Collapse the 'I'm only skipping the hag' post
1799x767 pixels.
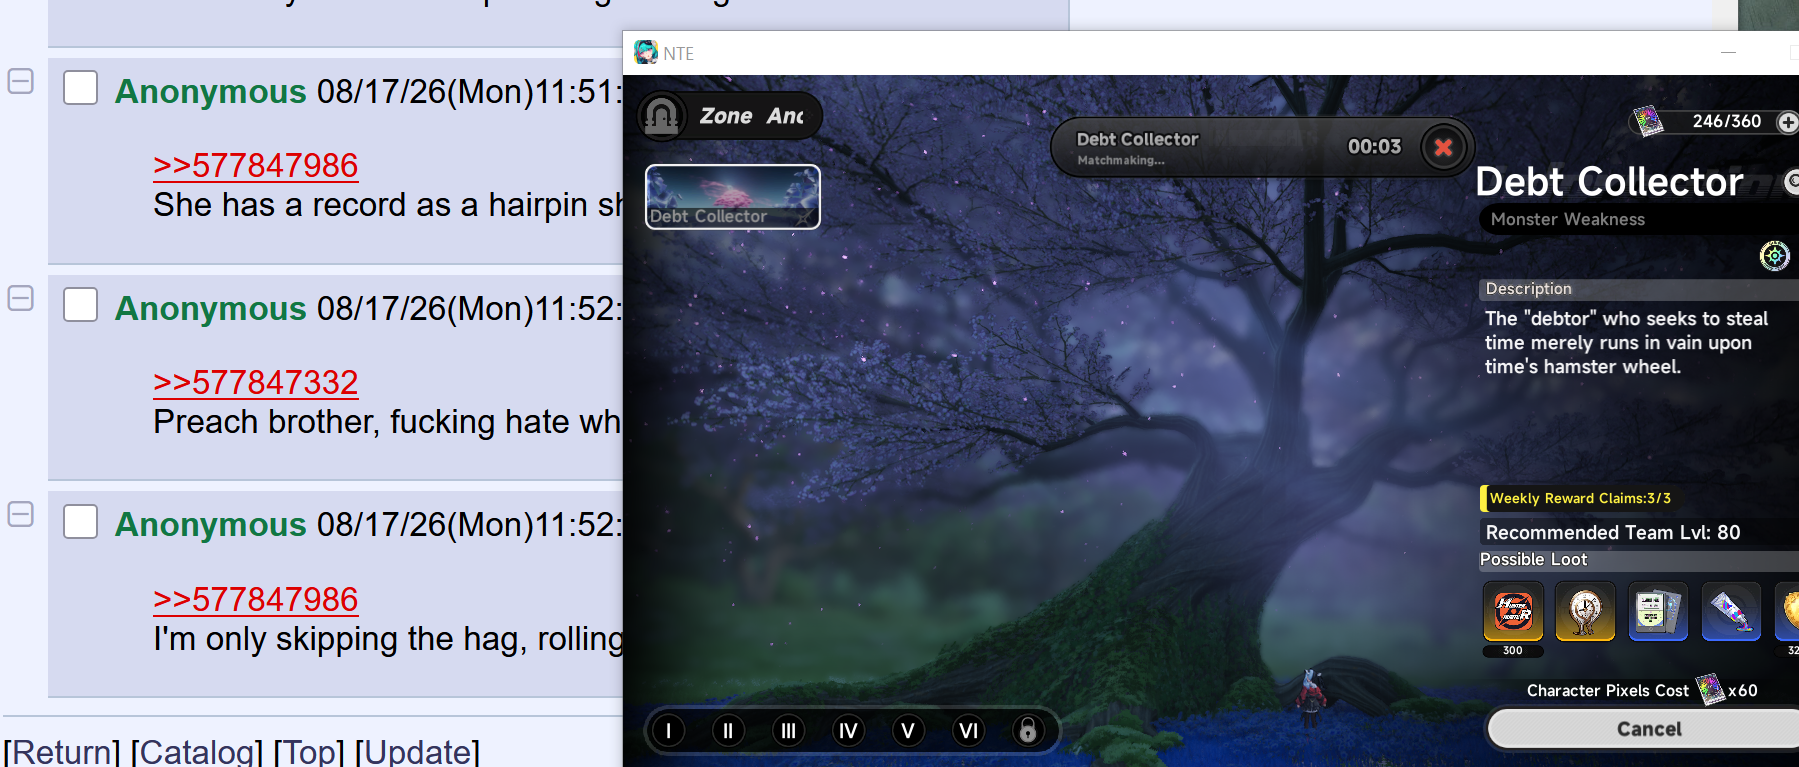pyautogui.click(x=21, y=514)
